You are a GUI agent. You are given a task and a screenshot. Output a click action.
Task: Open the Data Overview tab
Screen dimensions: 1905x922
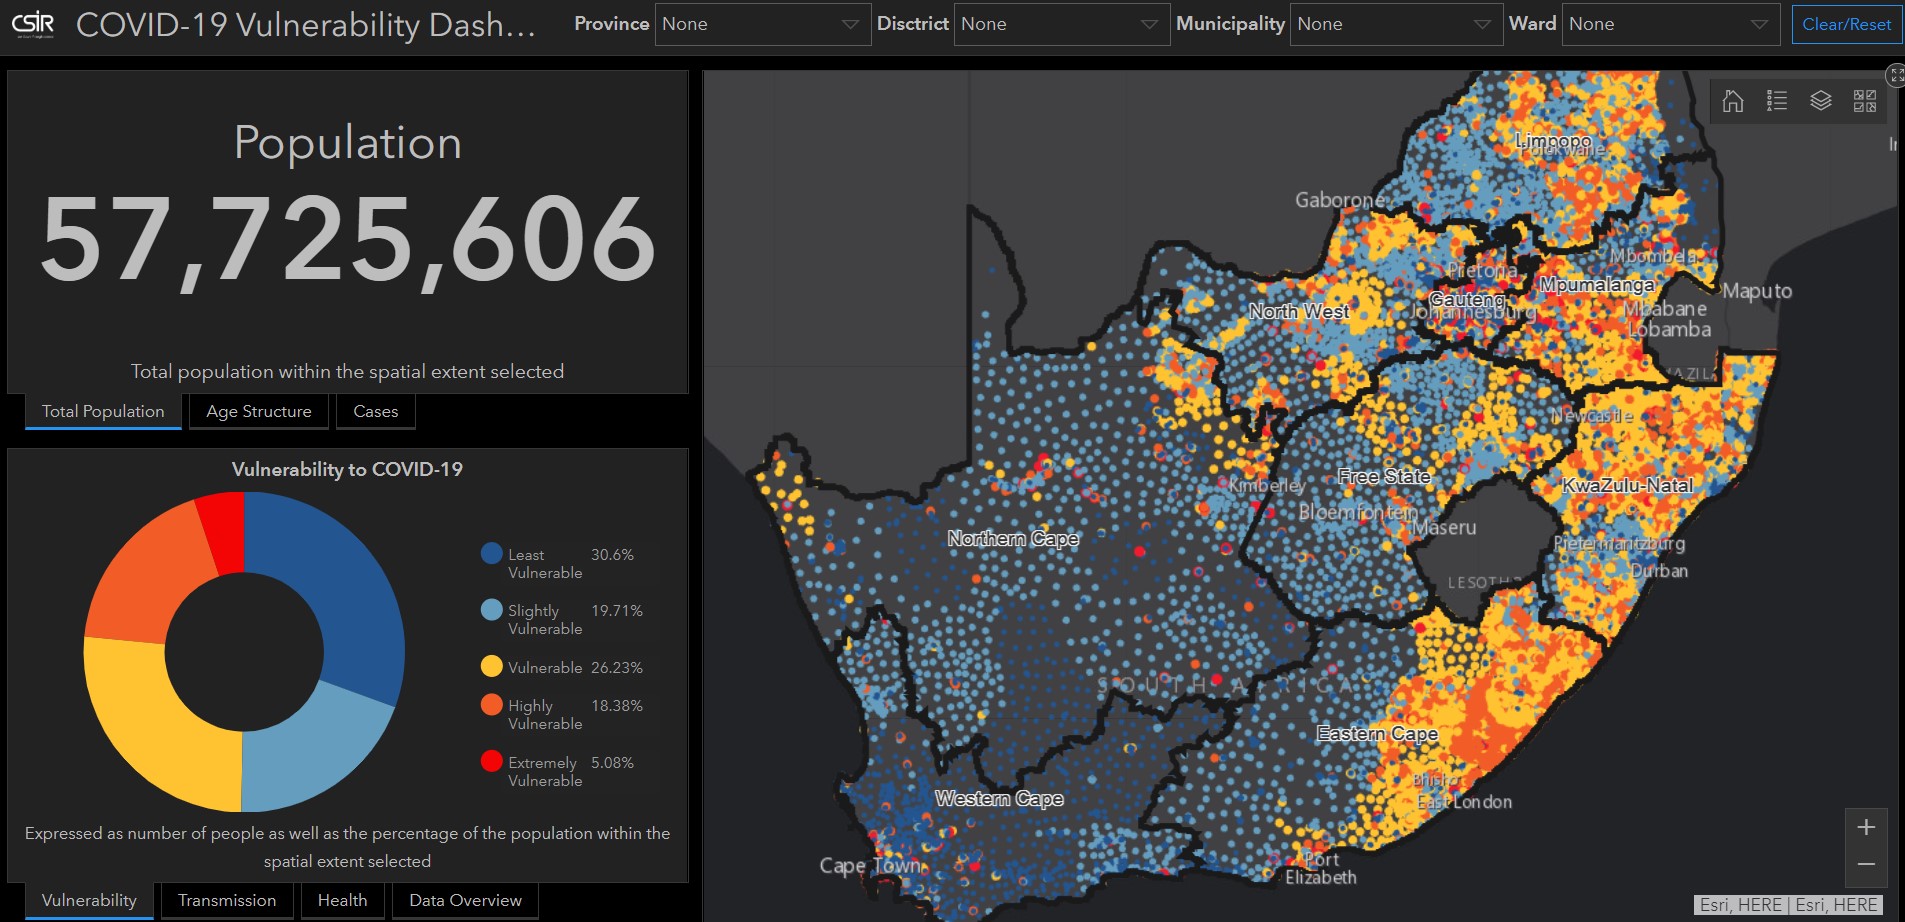[465, 900]
